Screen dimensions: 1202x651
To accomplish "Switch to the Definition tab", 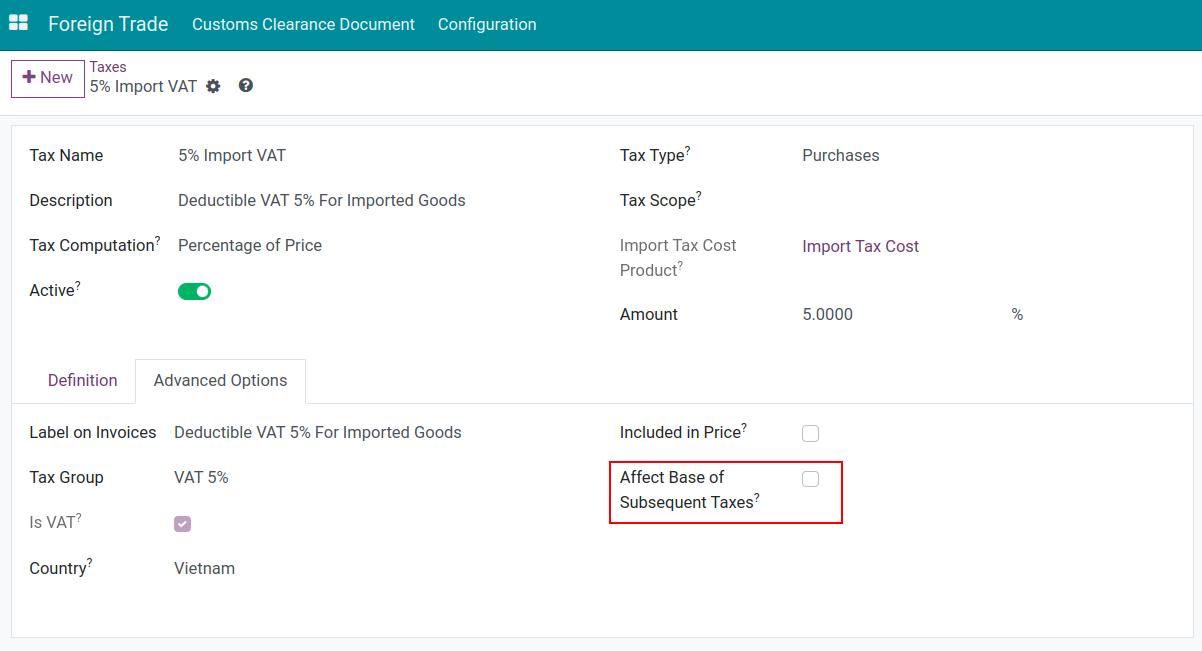I will click(83, 380).
